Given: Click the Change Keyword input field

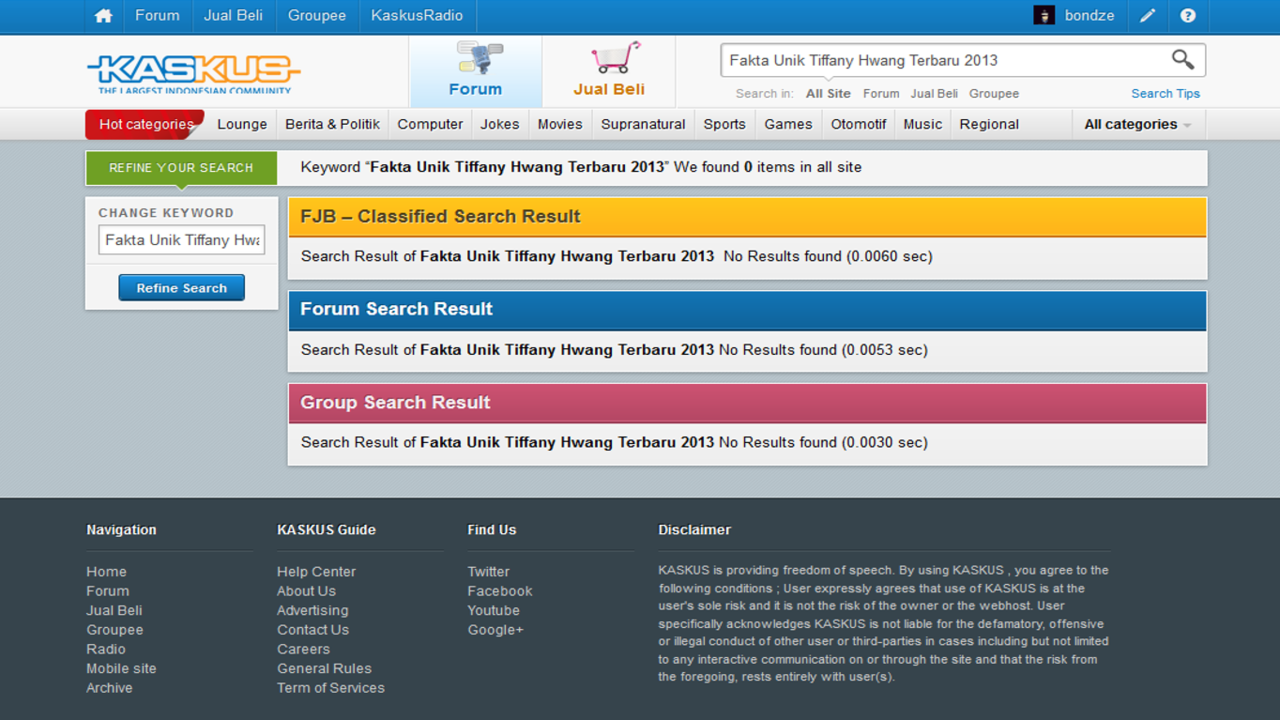Looking at the screenshot, I should (x=182, y=240).
